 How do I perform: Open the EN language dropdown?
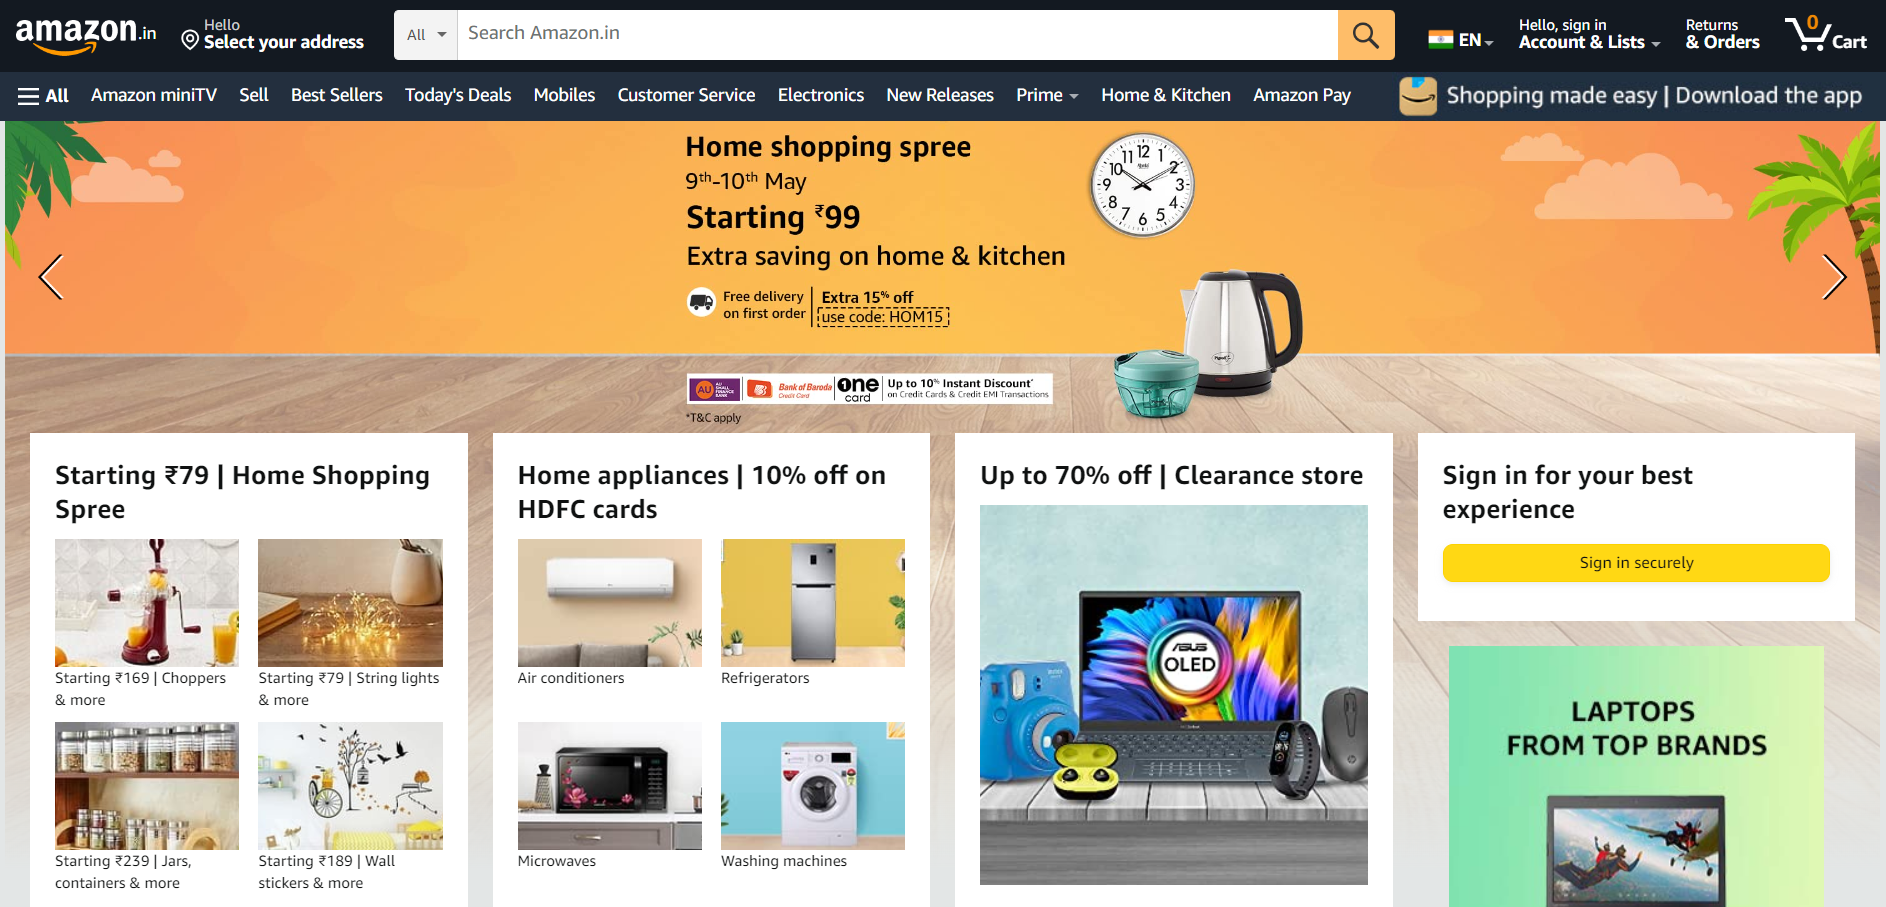point(1475,41)
